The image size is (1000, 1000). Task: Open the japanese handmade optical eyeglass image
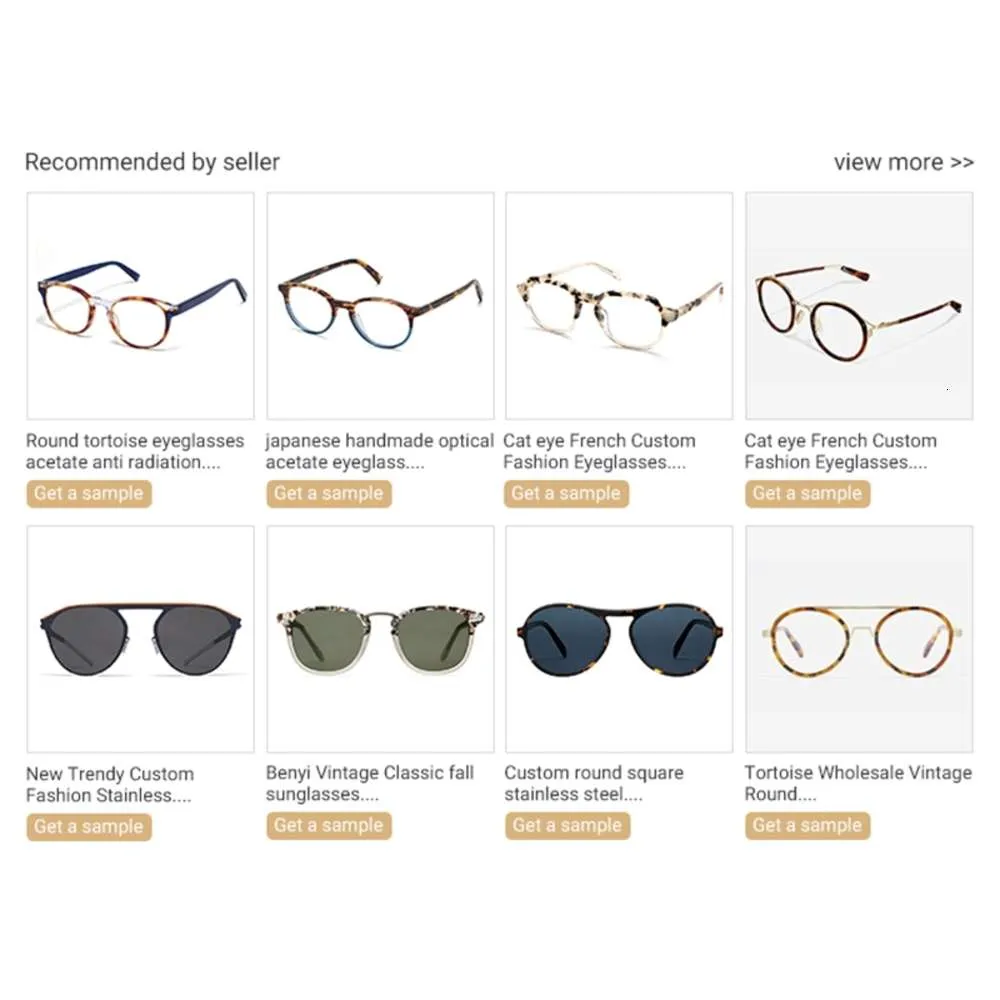(380, 306)
